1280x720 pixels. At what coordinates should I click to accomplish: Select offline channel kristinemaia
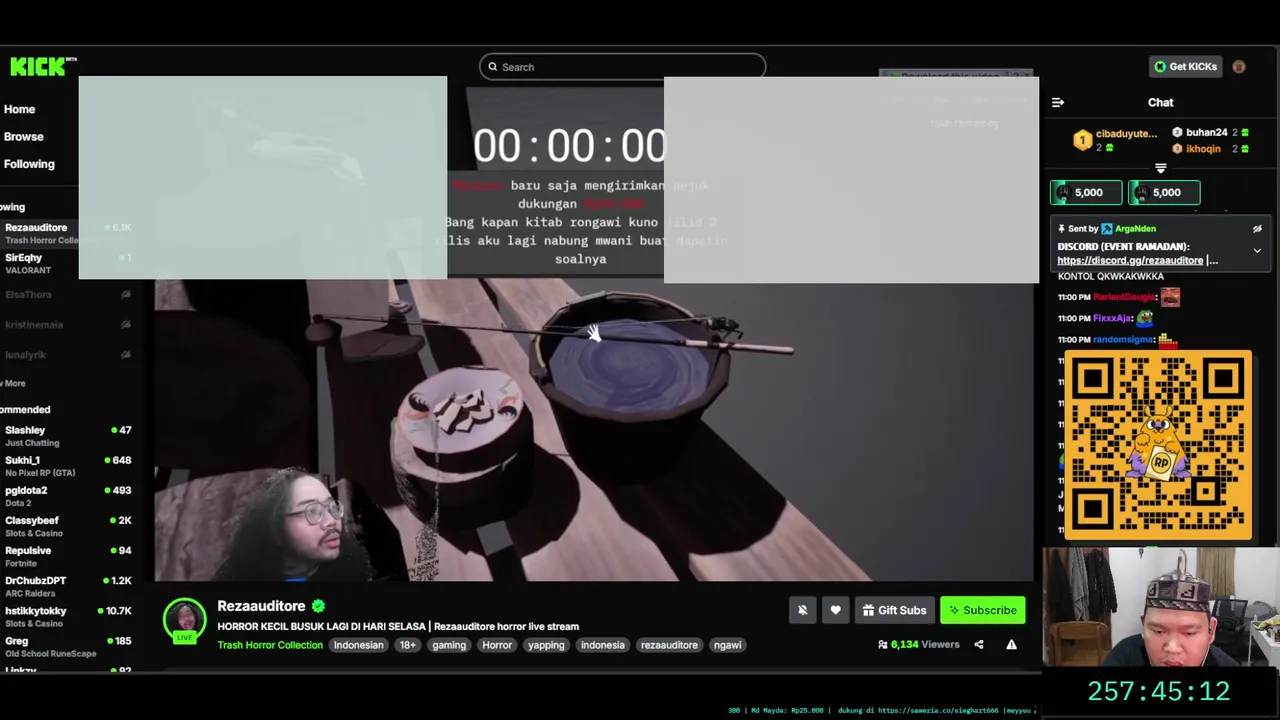68,325
